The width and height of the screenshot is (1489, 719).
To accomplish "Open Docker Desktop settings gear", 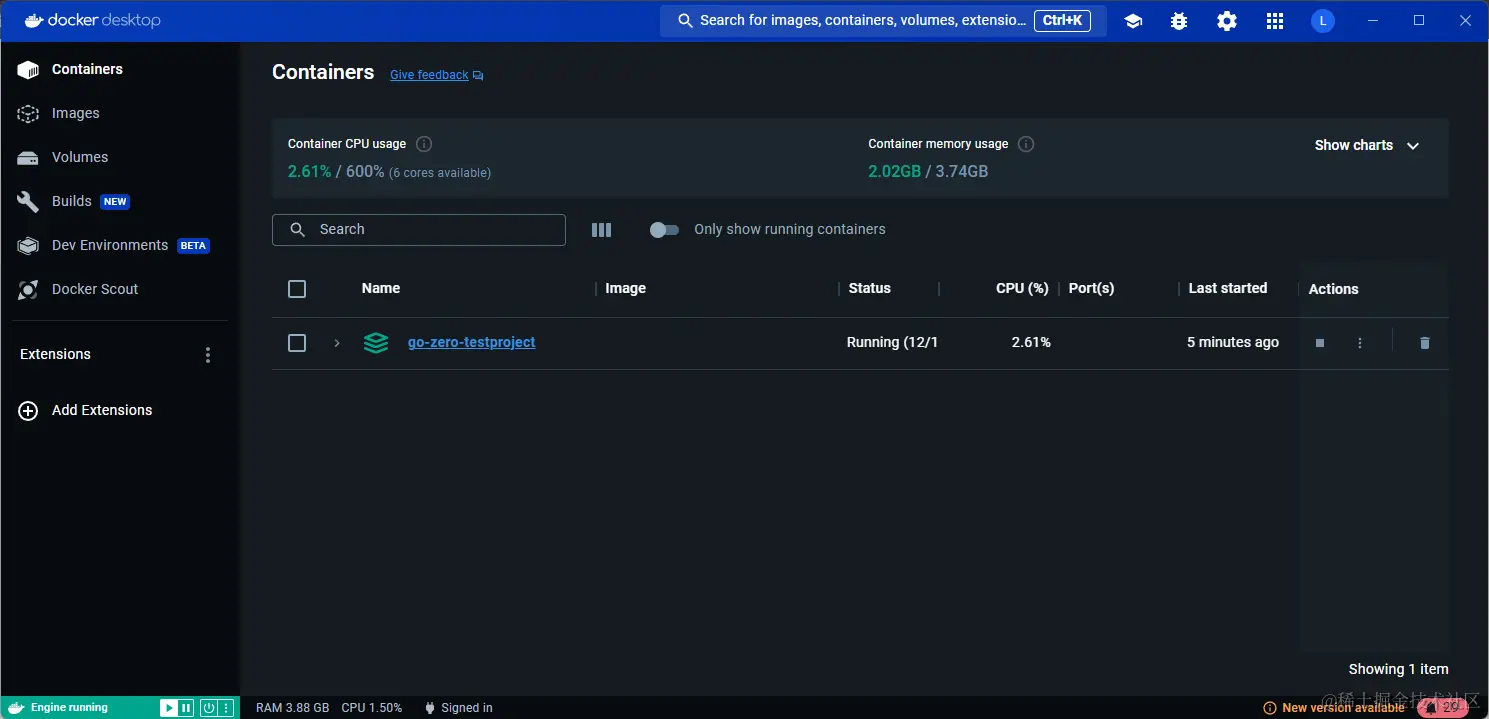I will coord(1227,21).
